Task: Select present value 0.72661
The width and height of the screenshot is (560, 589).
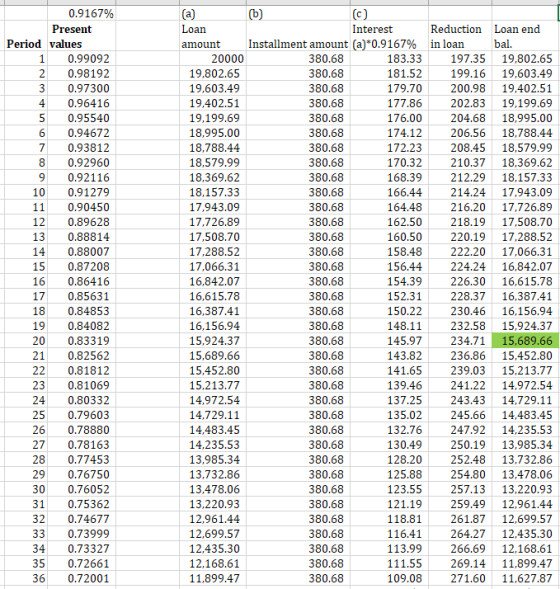Action: pos(89,563)
